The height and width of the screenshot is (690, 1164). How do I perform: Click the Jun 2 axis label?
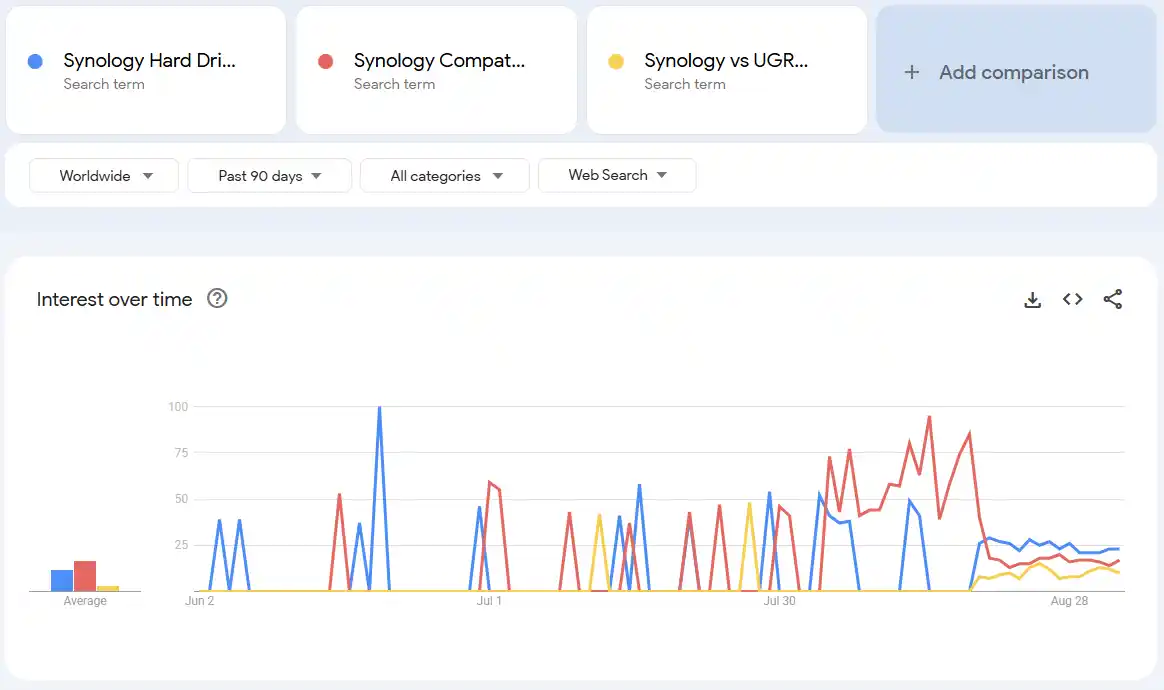tap(200, 601)
